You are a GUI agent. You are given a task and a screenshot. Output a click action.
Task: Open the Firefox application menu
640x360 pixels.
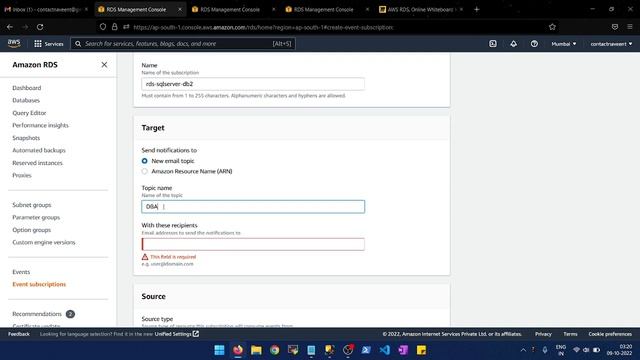coord(630,27)
